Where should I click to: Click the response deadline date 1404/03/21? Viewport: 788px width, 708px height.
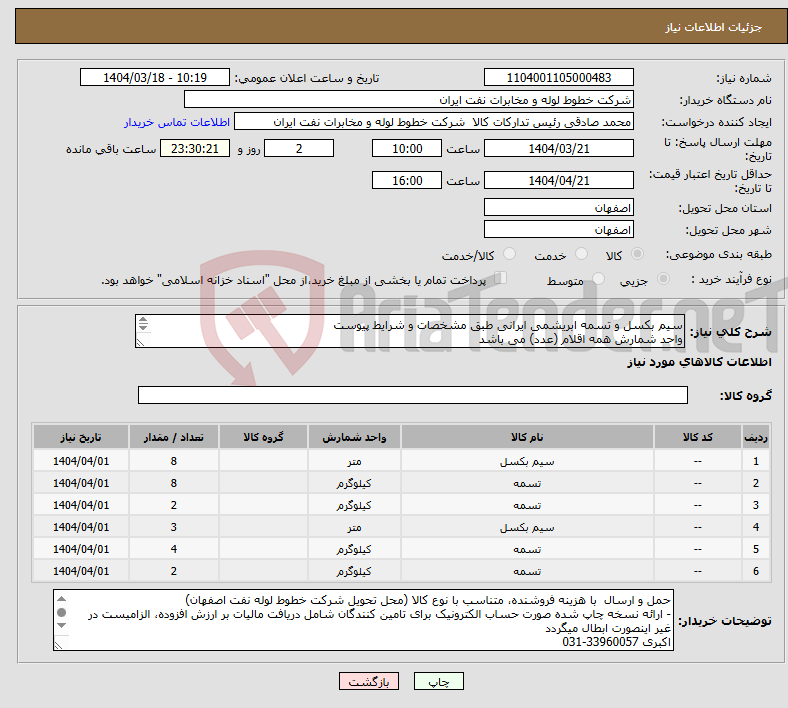(558, 149)
